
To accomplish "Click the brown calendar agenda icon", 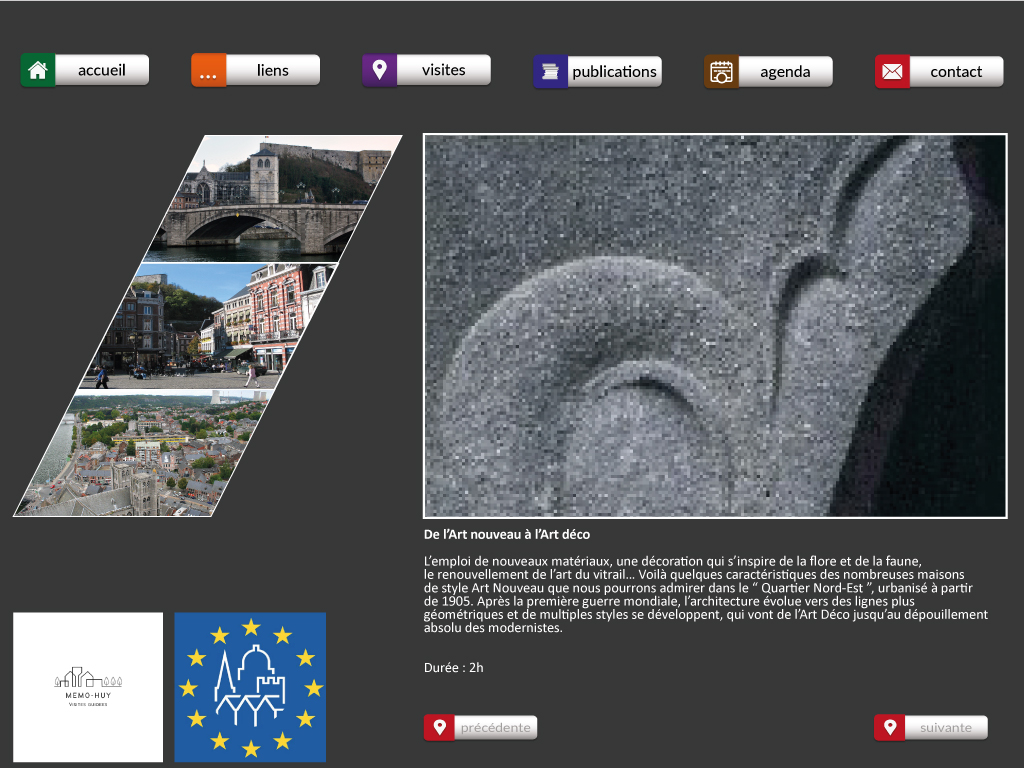I will [721, 72].
